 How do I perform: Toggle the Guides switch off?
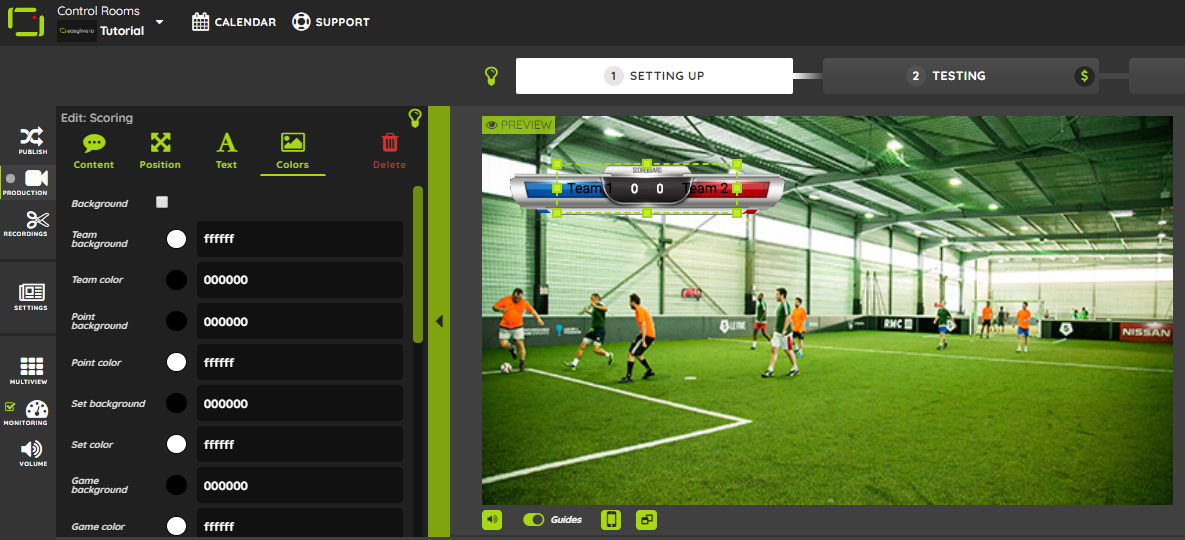tap(534, 520)
